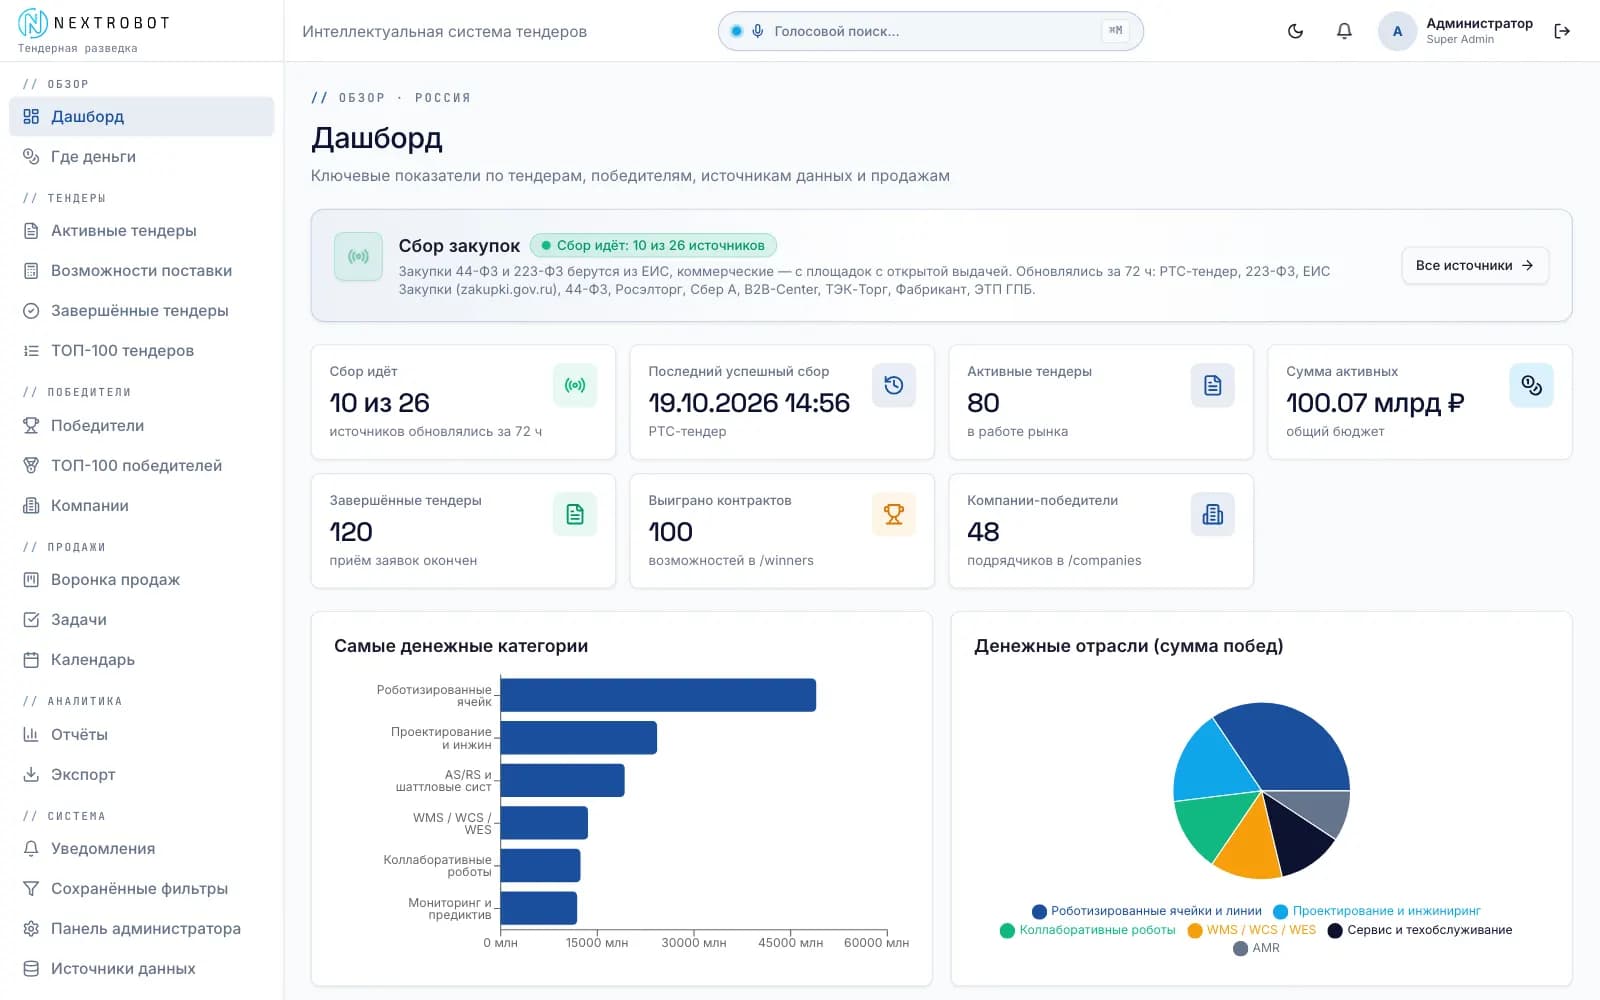Screen dimensions: 1600x1000
Task: Focus the Голосовой поиск search field
Action: pos(930,31)
